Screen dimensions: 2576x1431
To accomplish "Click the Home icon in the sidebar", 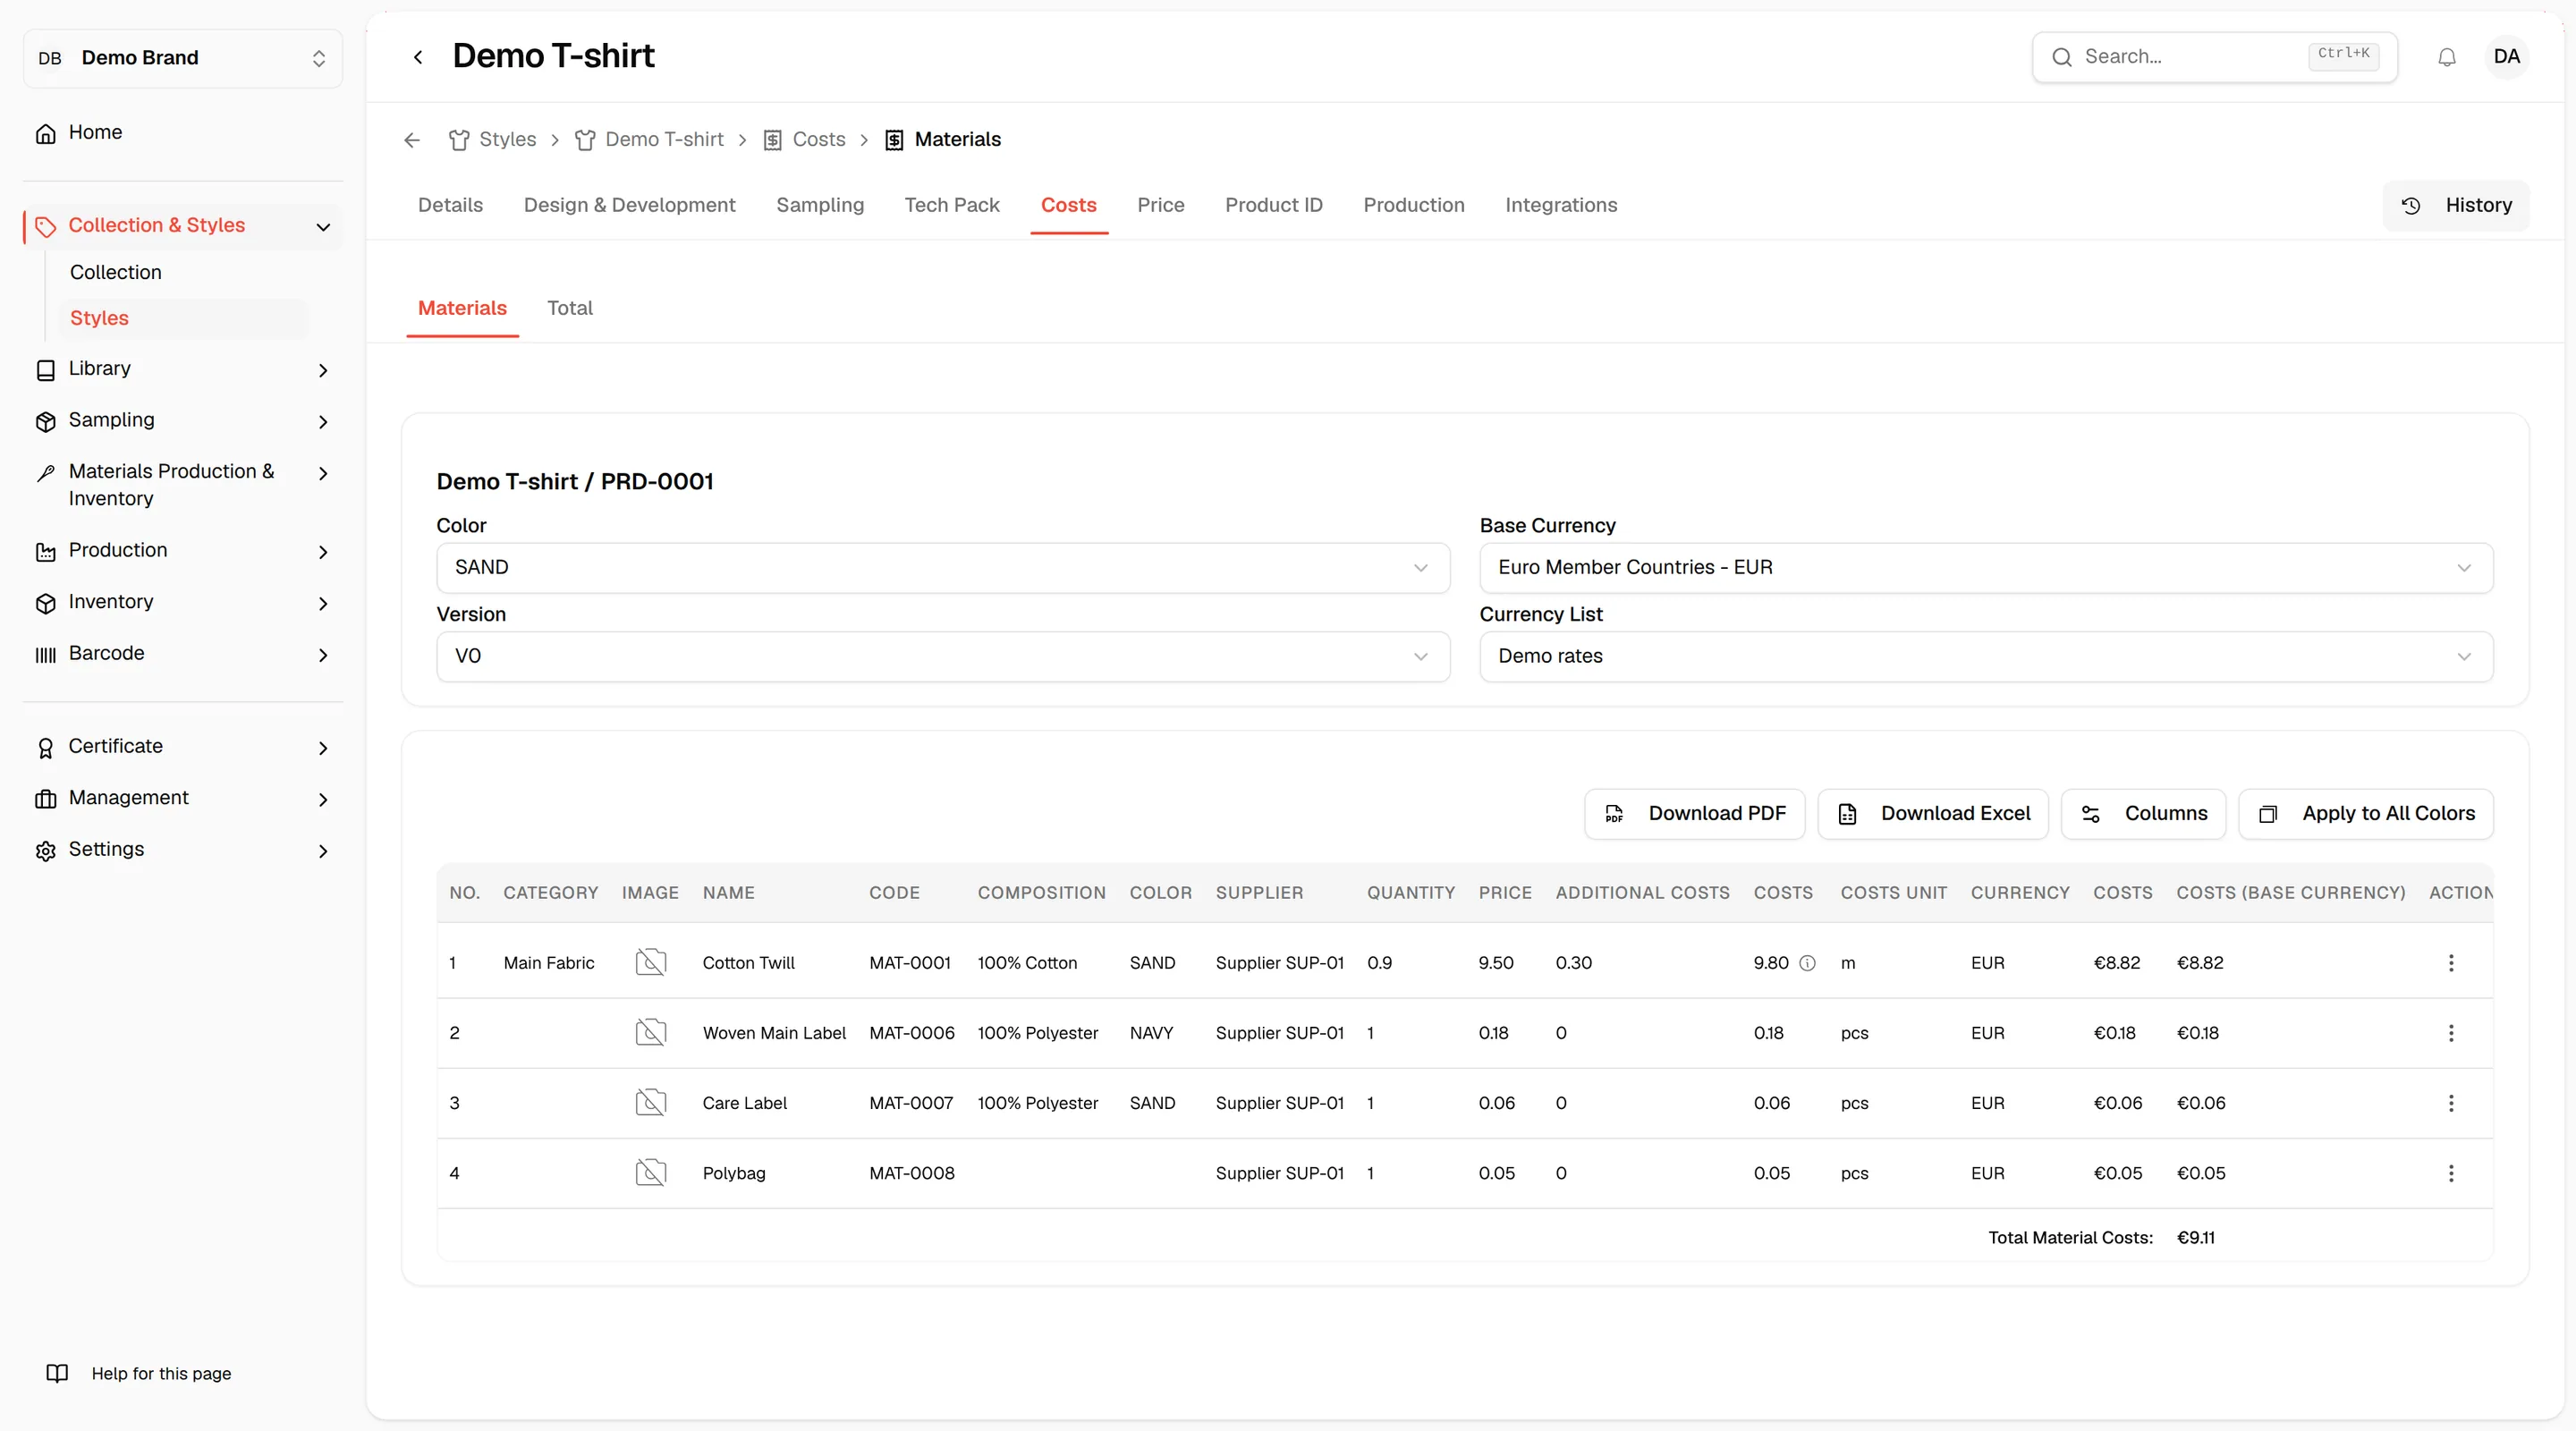I will point(45,133).
